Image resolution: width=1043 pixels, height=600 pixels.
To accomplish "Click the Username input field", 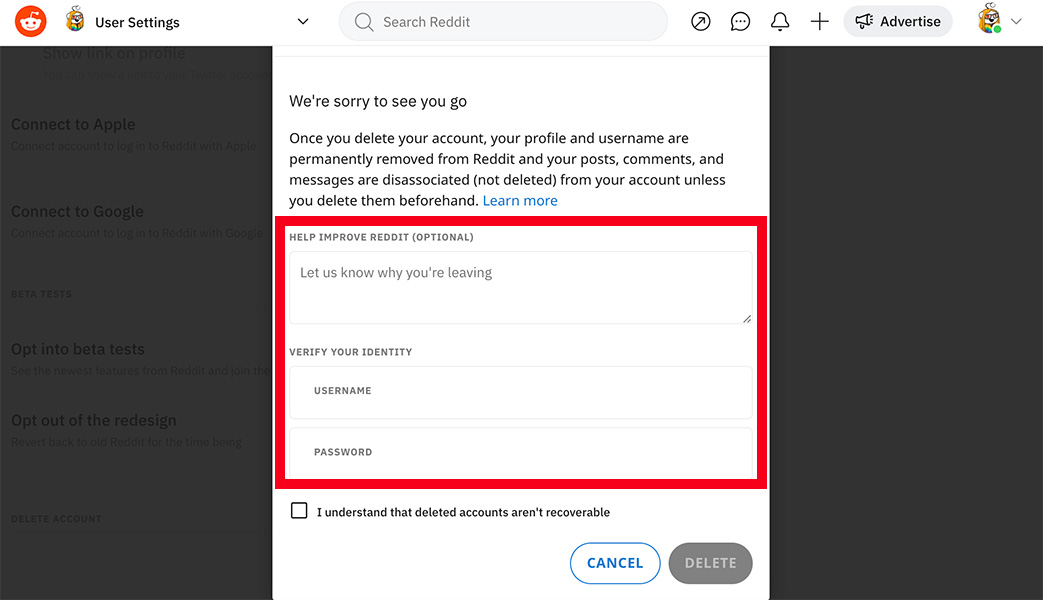I will pyautogui.click(x=520, y=392).
